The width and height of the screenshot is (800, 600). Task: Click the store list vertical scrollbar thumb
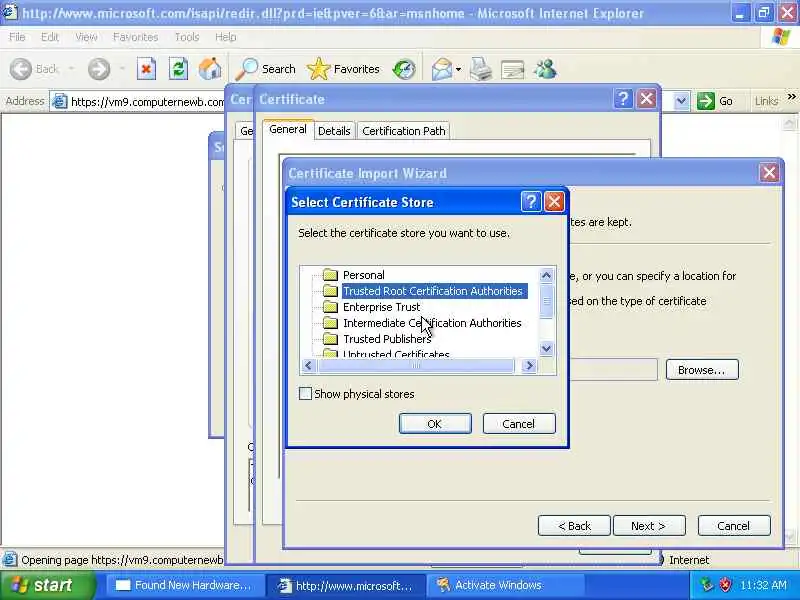coord(546,301)
